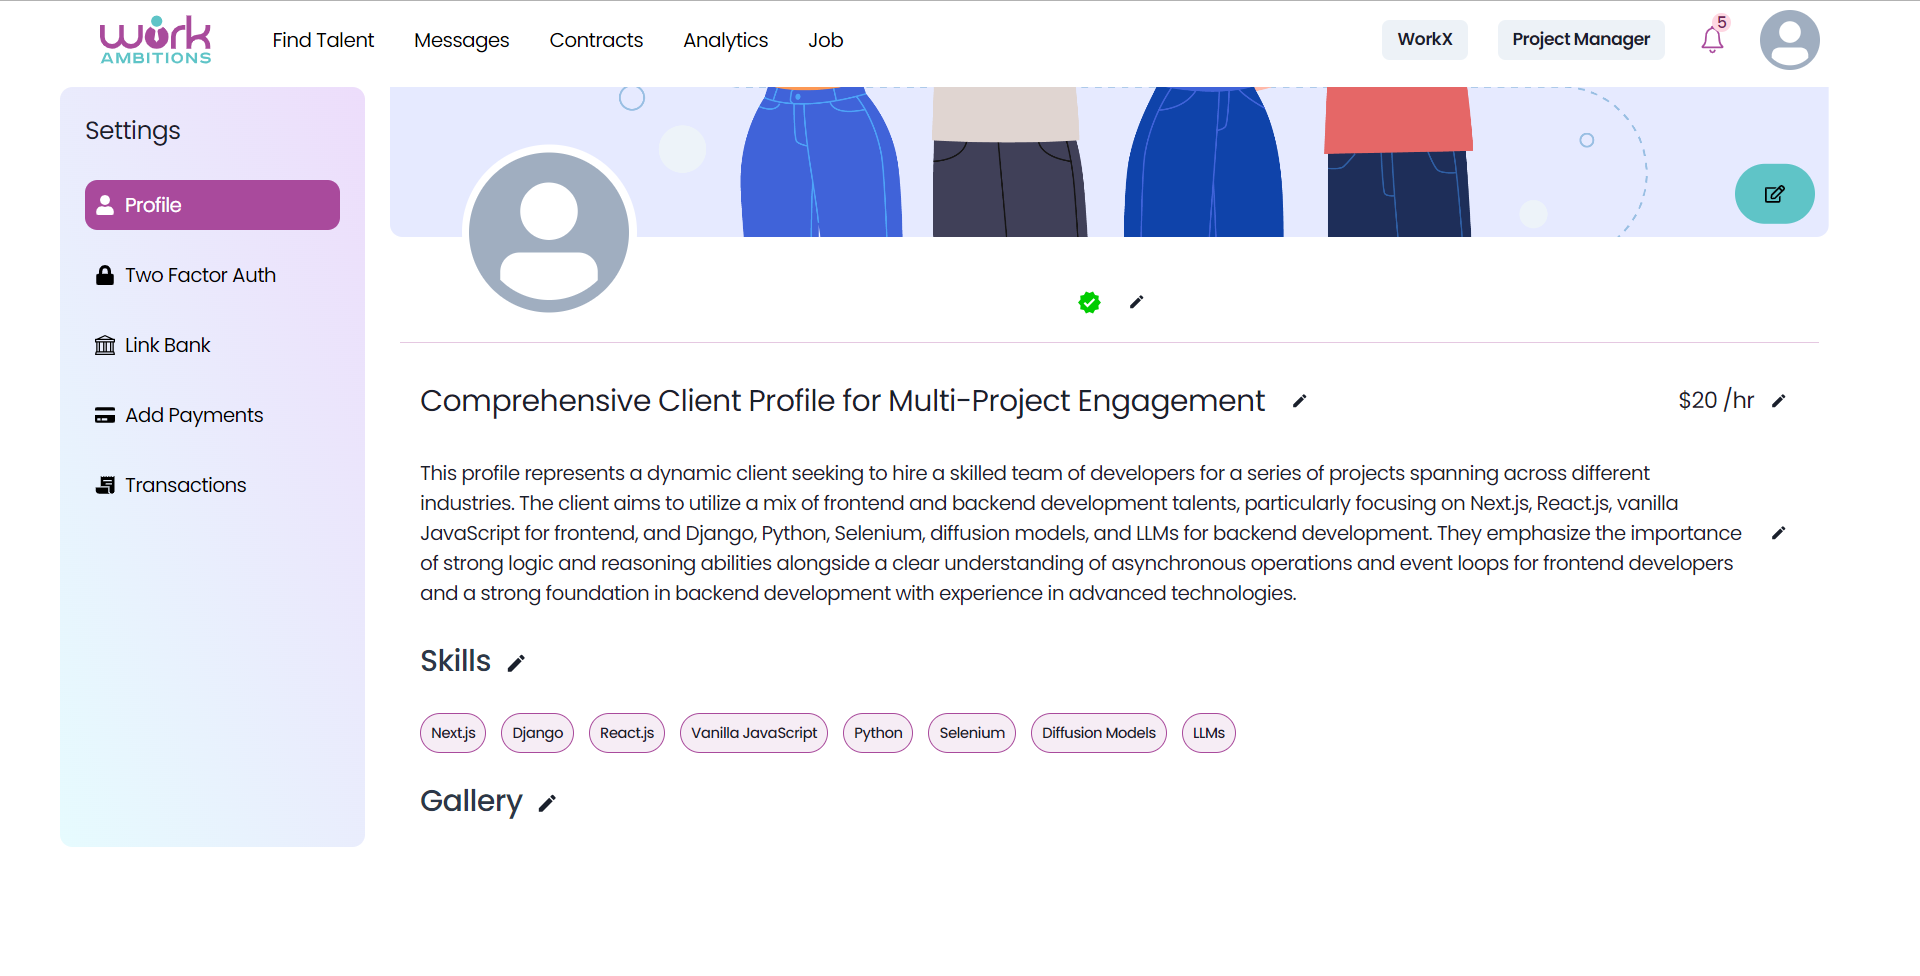Open Find Talent in navigation
Image resolution: width=1920 pixels, height=976 pixels.
click(323, 40)
